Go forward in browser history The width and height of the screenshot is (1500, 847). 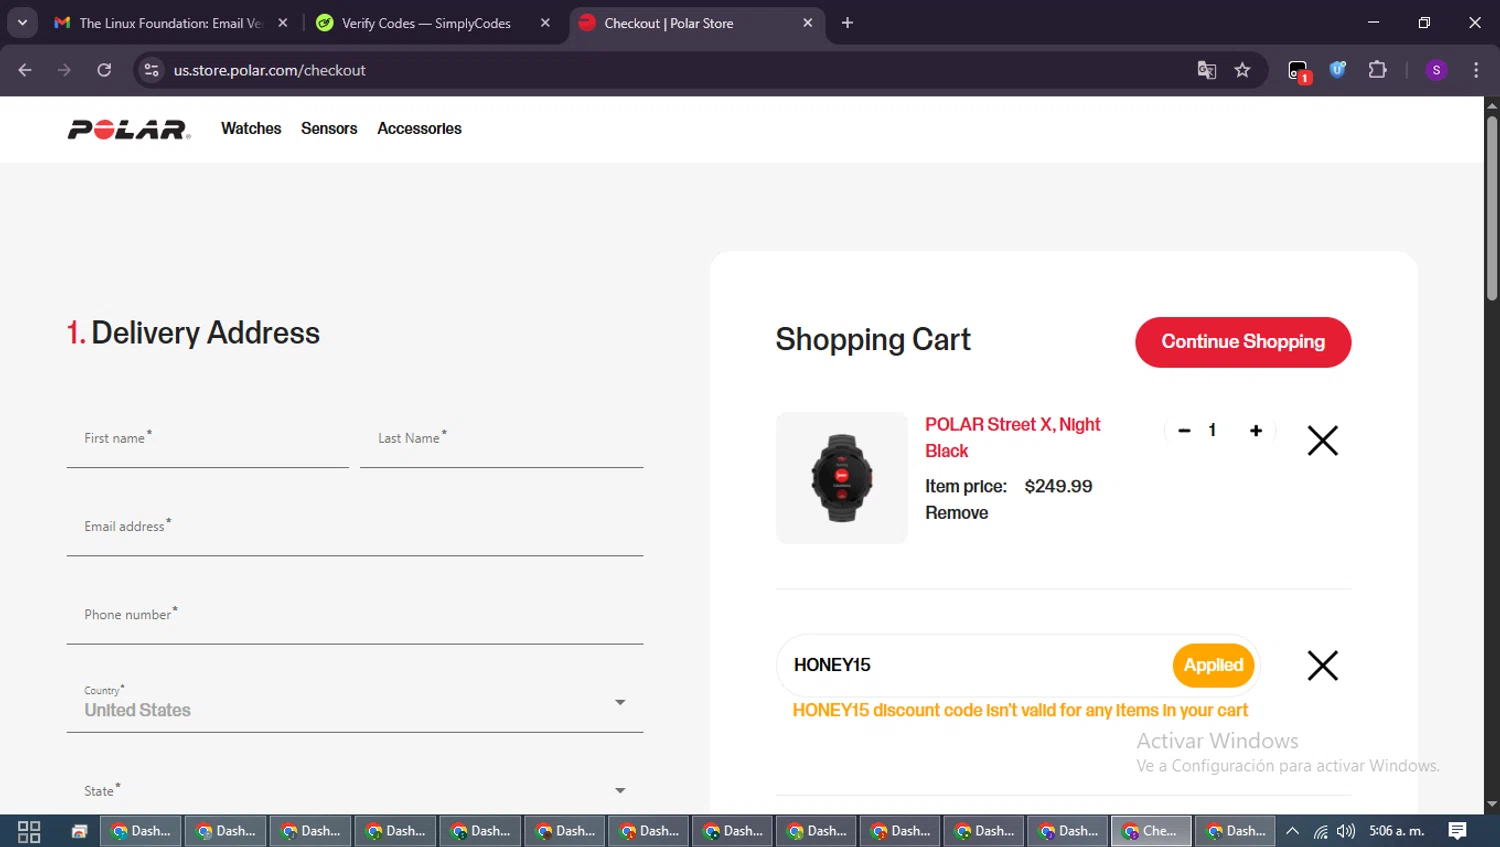[x=64, y=70]
